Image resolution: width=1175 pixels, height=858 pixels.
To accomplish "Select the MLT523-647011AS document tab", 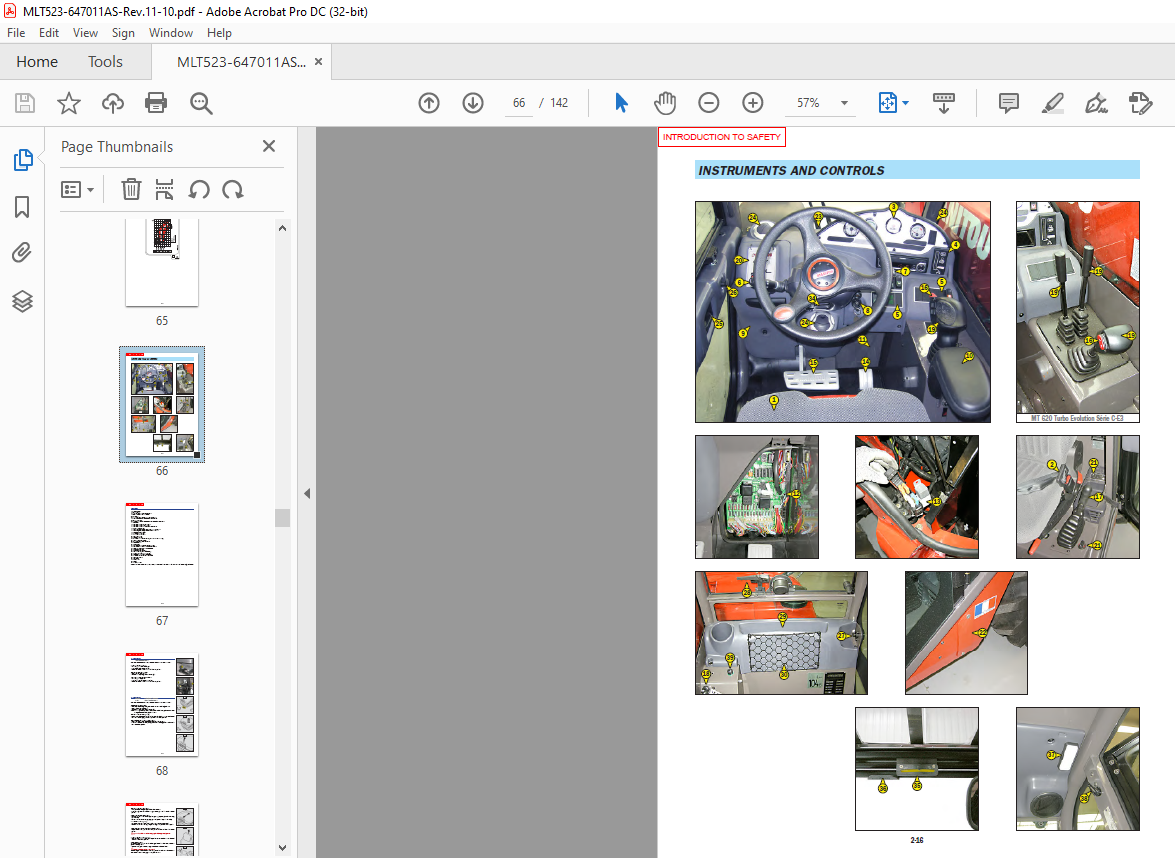I will coord(241,62).
